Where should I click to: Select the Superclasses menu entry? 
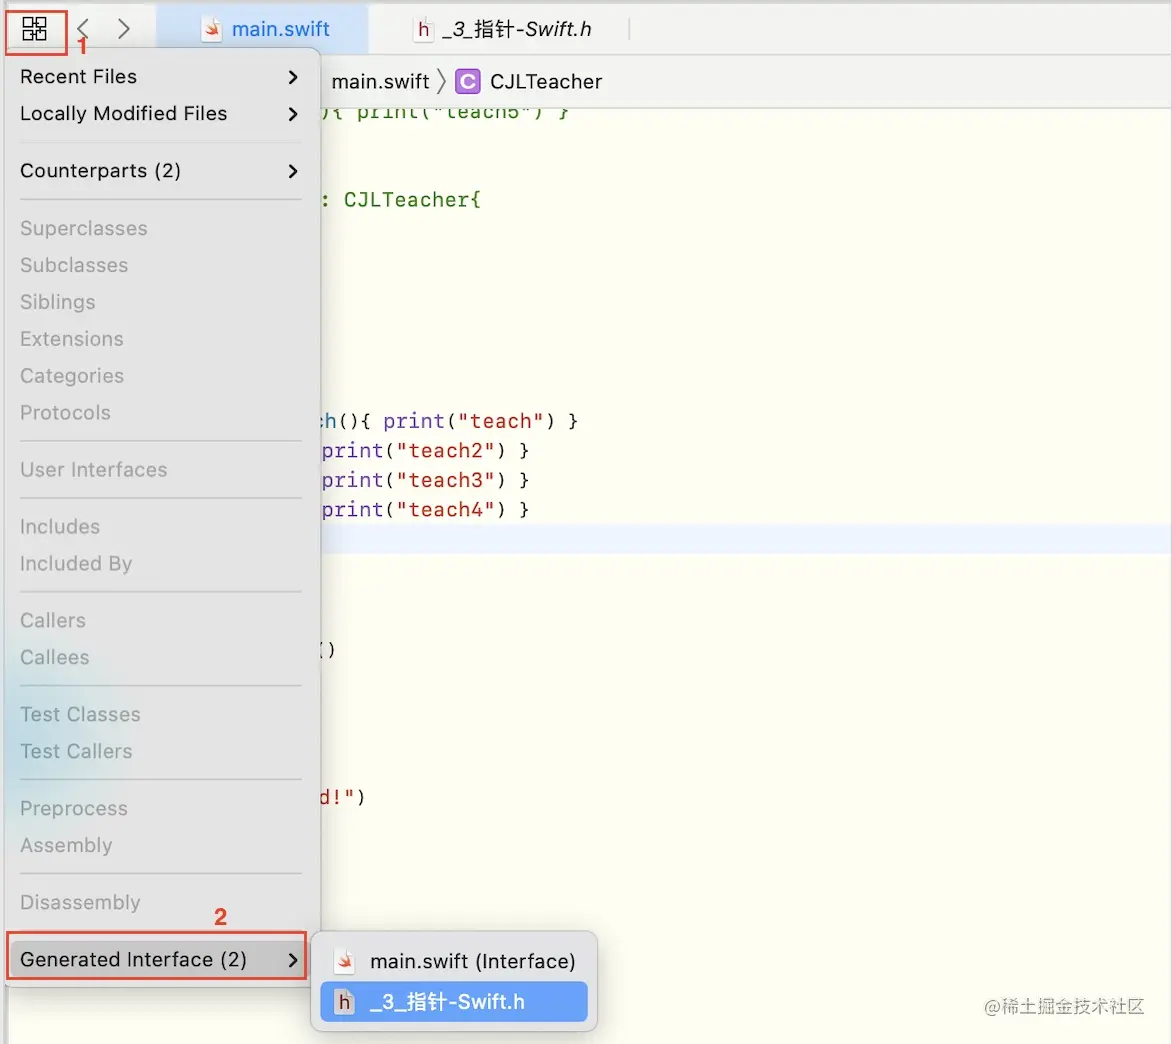(84, 228)
